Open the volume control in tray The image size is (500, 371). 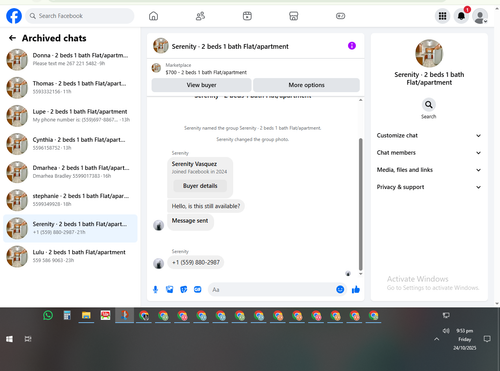446,331
